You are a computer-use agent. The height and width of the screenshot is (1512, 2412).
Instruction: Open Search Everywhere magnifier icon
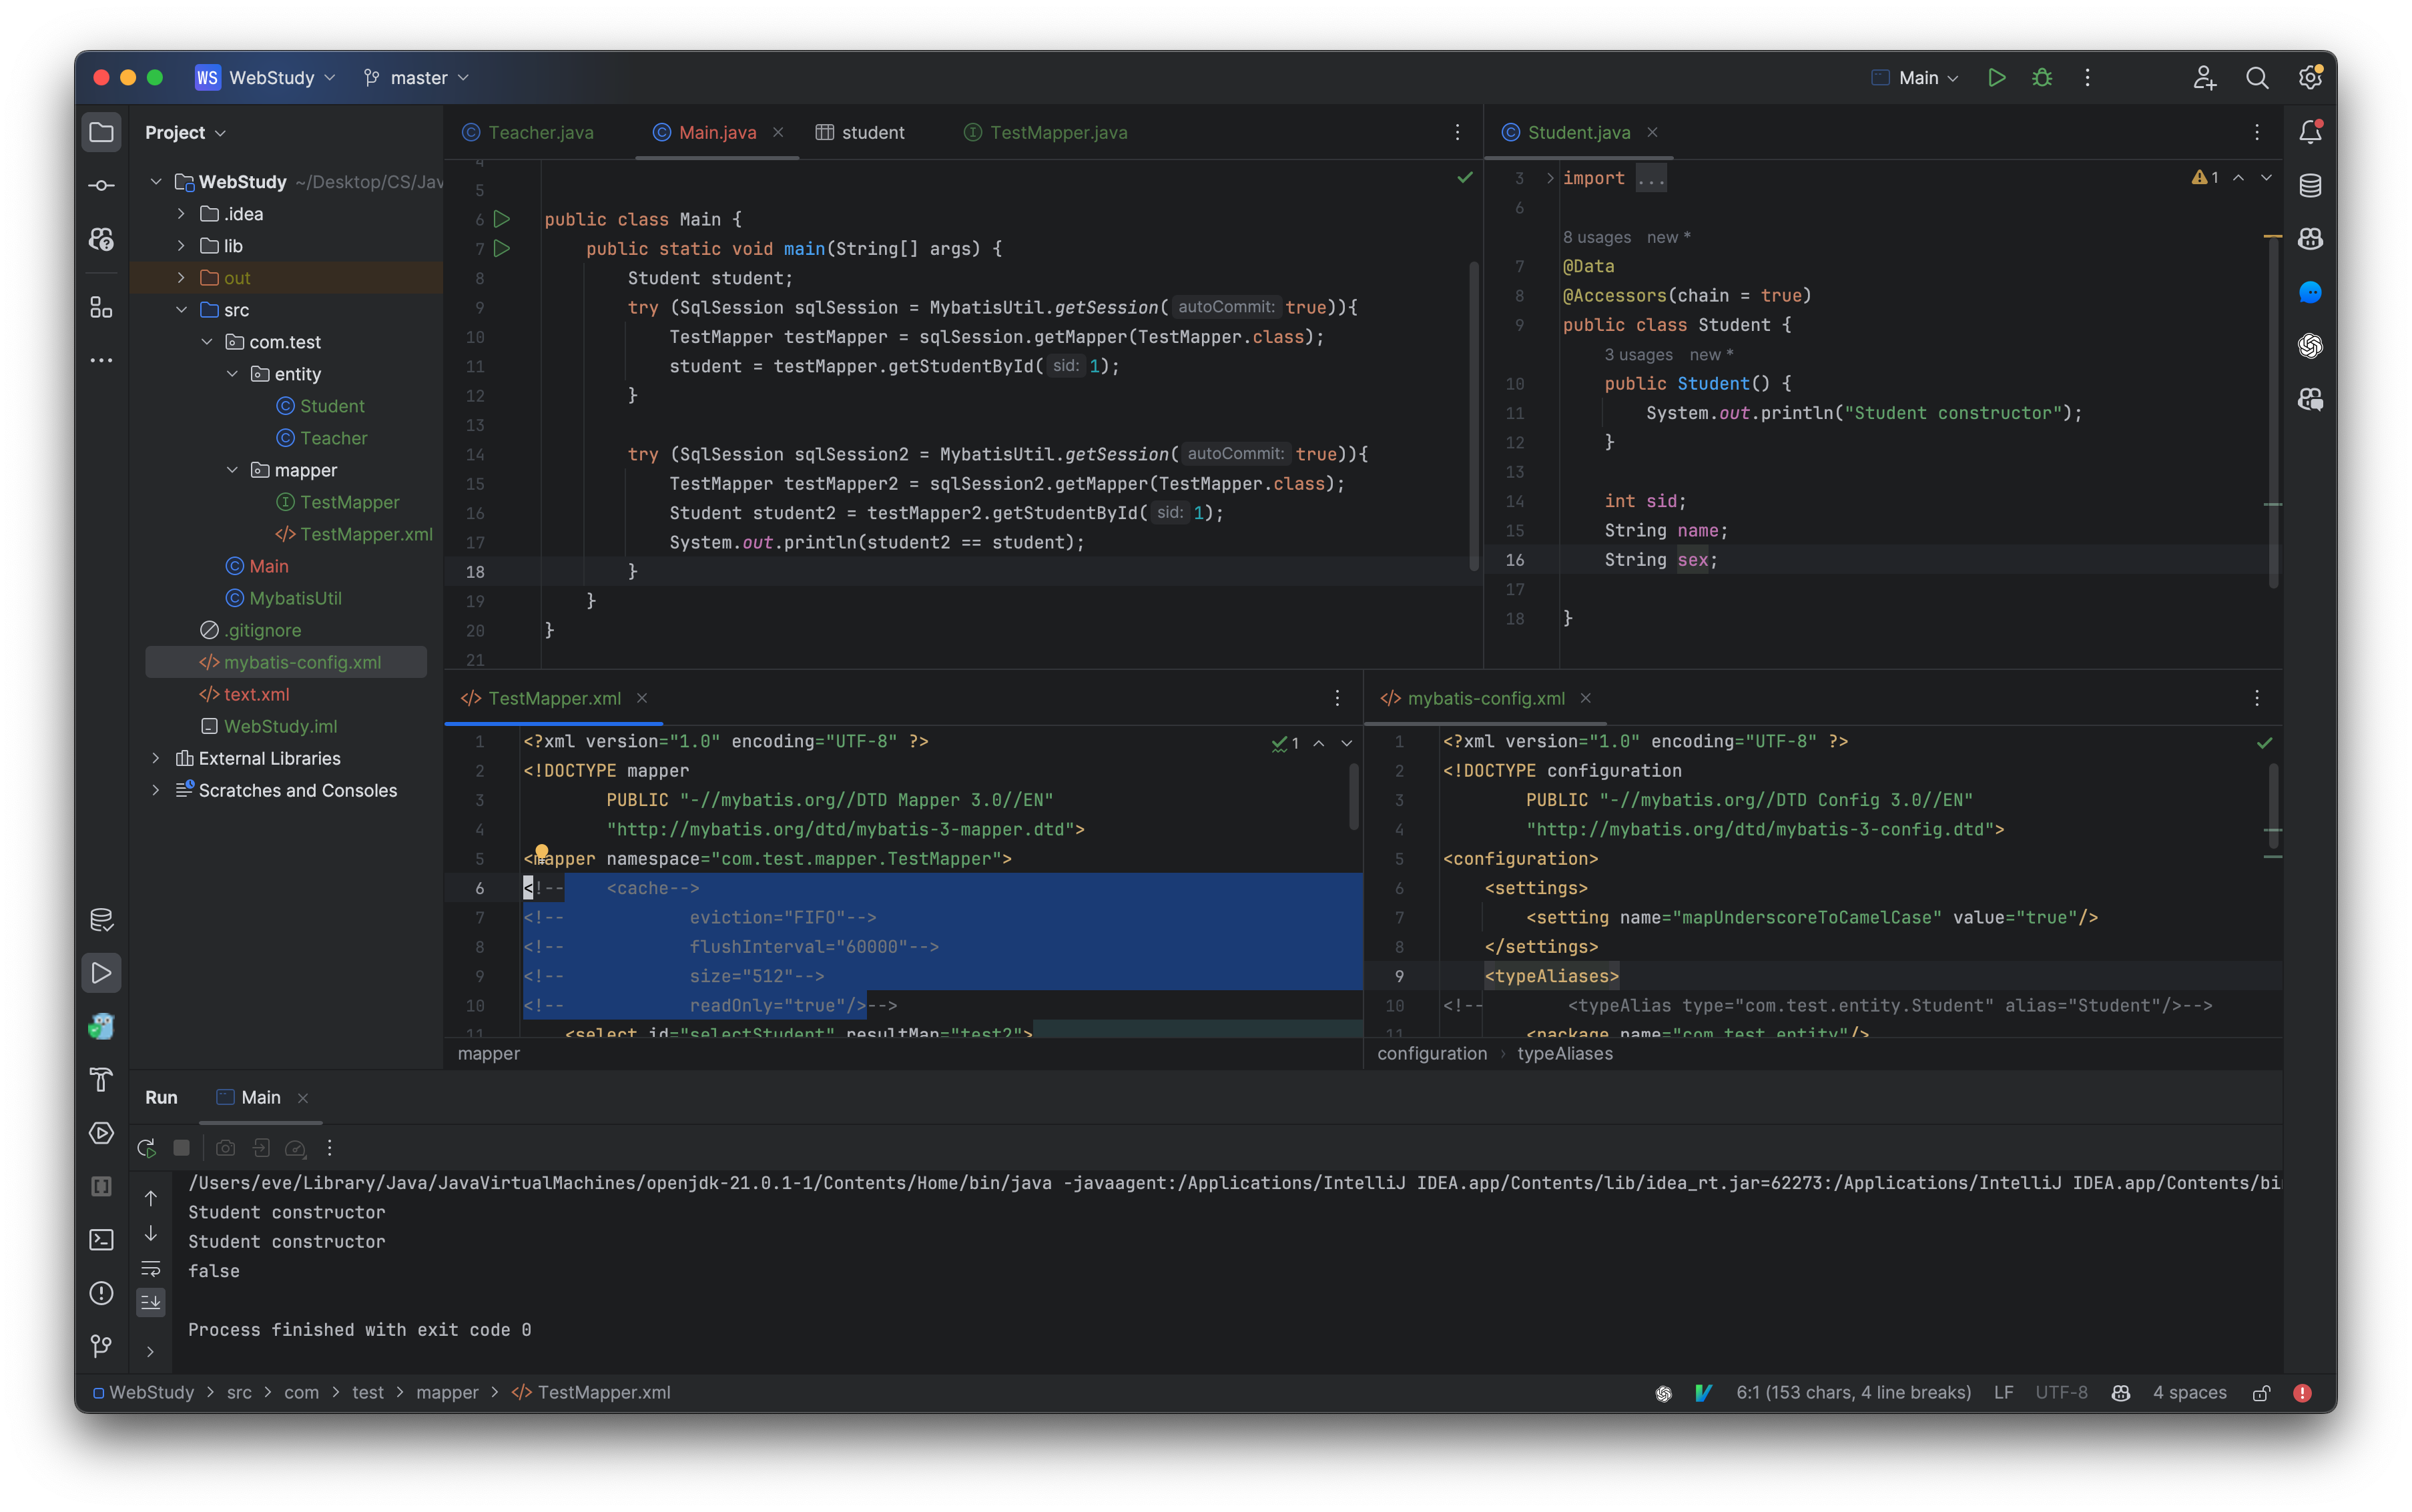coord(2256,77)
